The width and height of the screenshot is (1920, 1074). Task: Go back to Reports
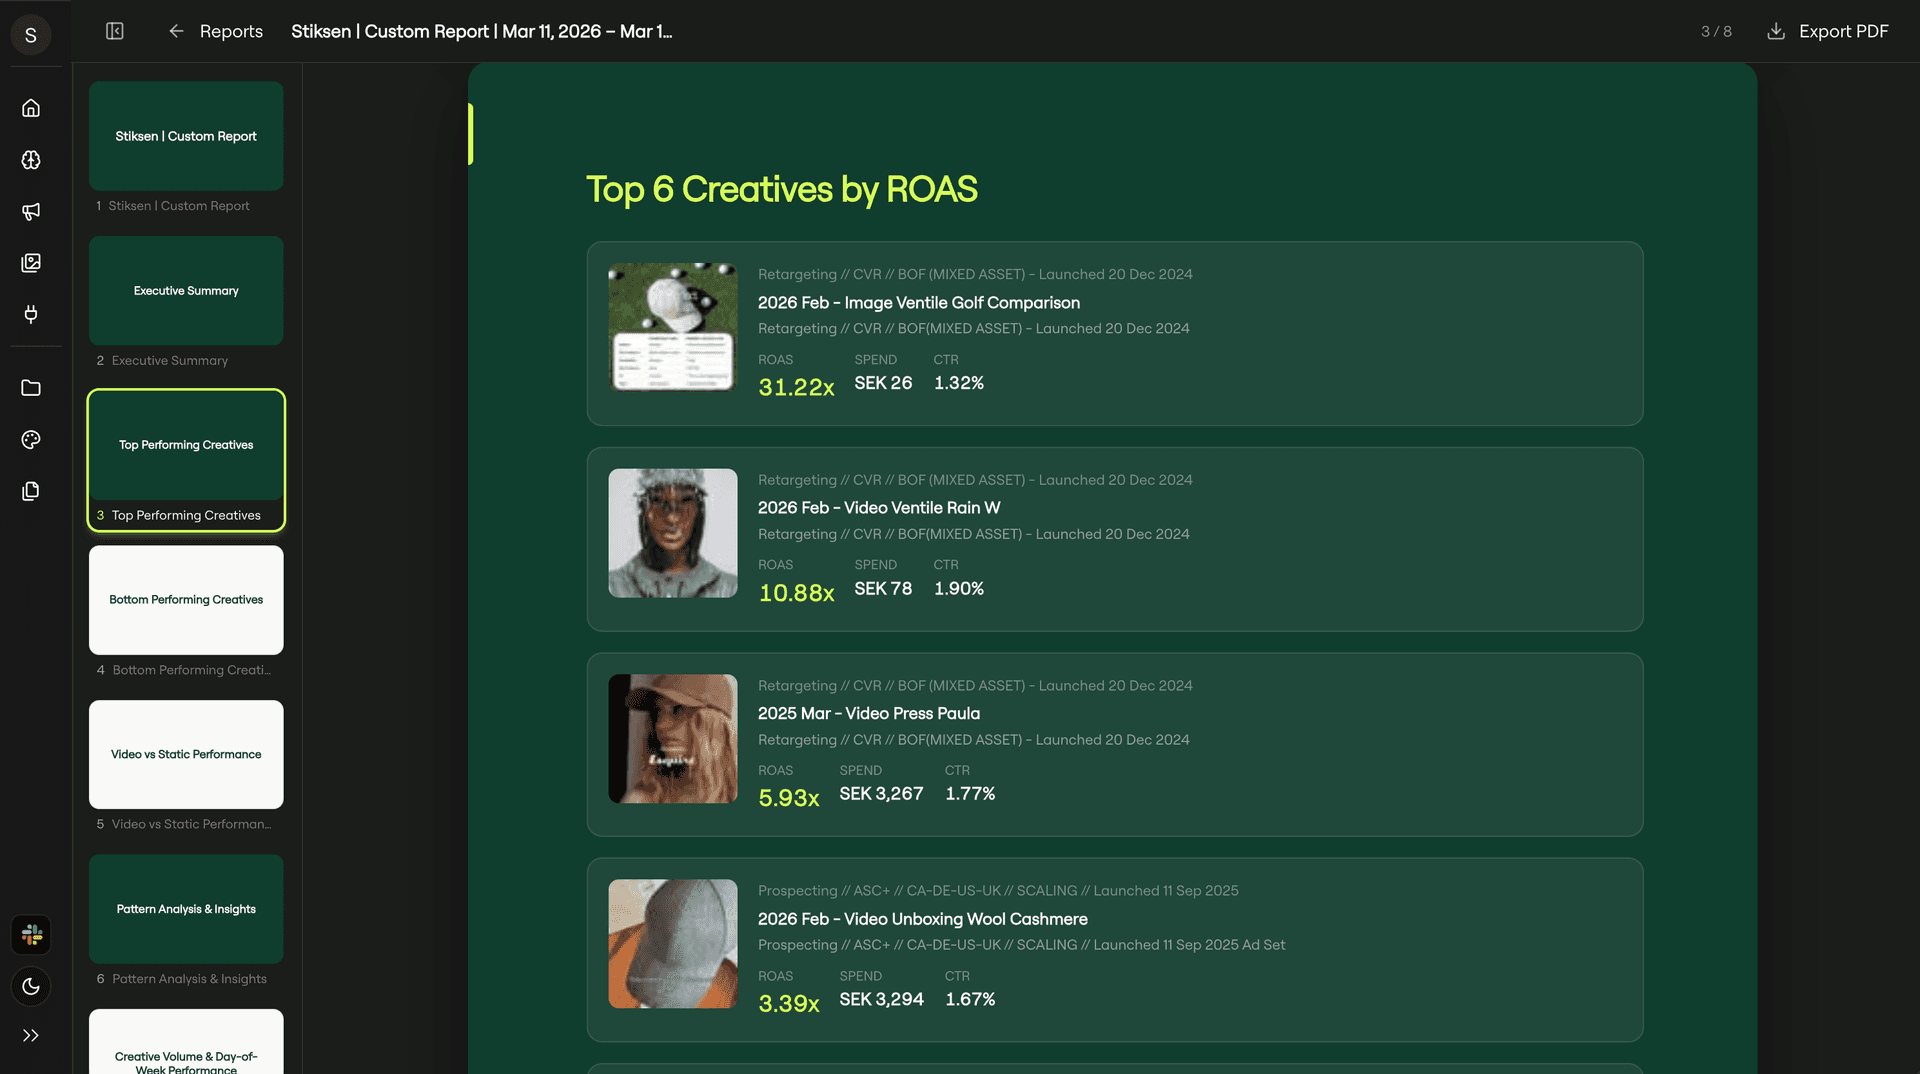point(231,31)
